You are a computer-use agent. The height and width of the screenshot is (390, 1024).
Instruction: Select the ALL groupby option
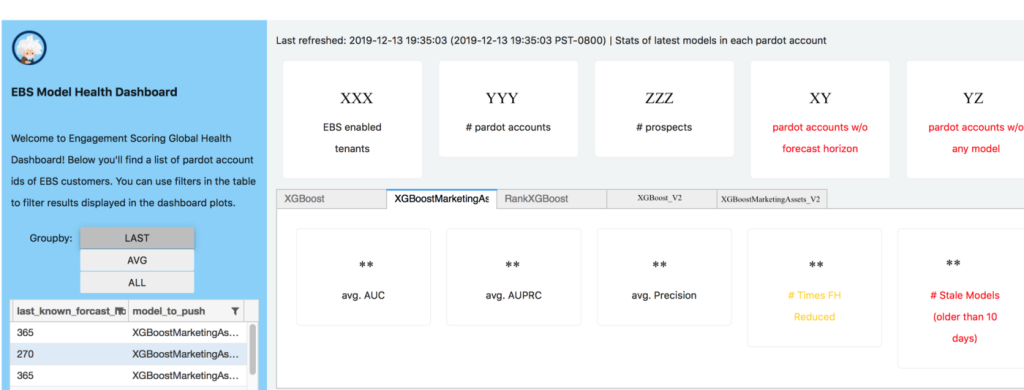pos(137,282)
